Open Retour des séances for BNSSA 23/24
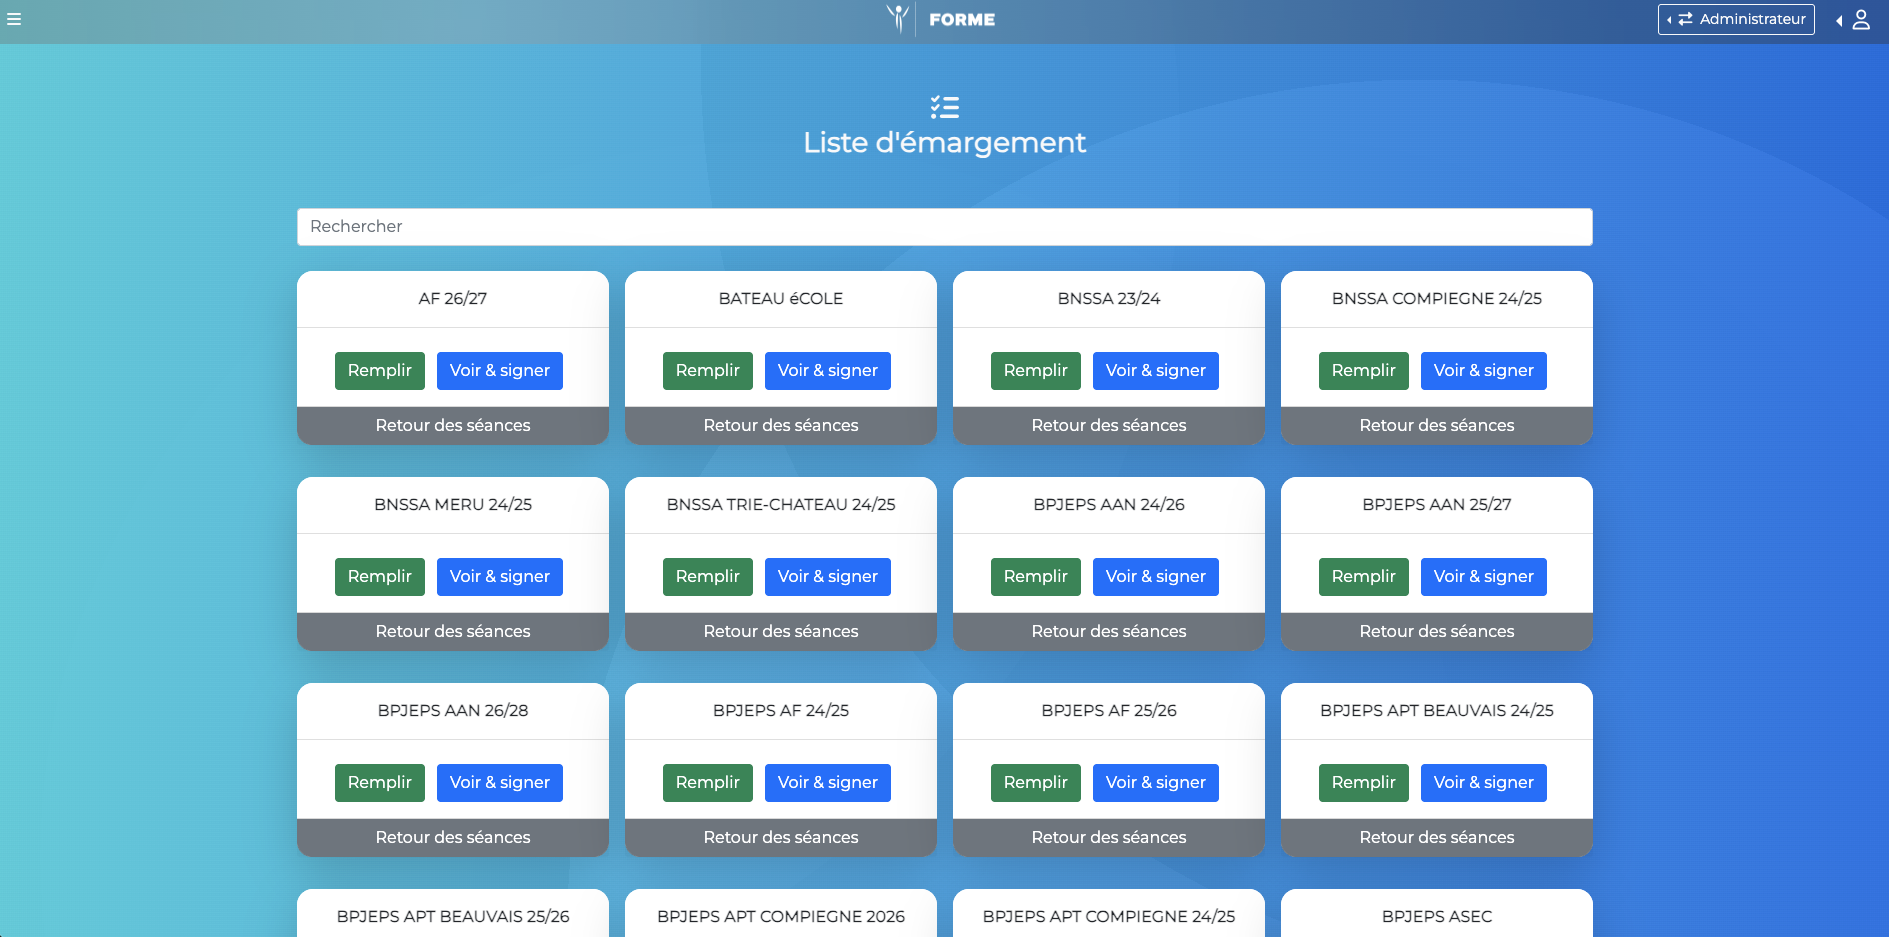The width and height of the screenshot is (1889, 937). [1109, 426]
